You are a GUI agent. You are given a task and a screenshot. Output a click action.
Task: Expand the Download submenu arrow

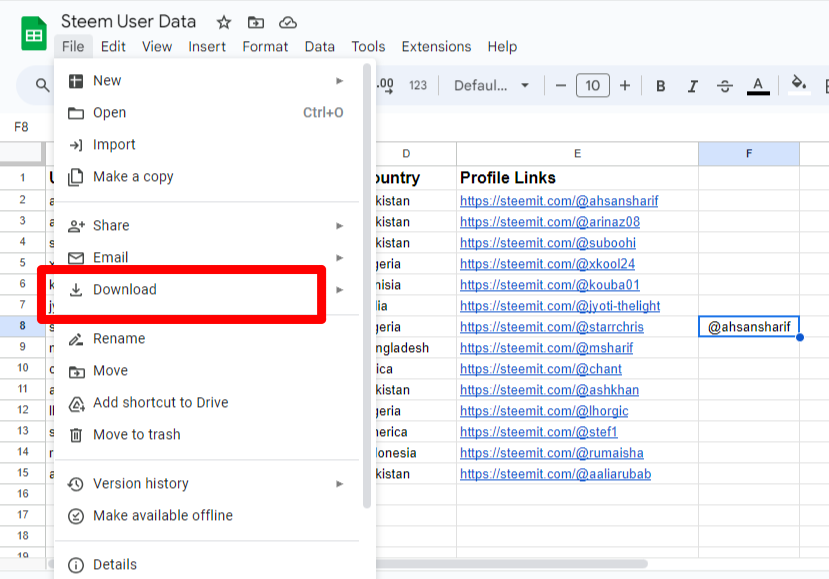point(339,290)
